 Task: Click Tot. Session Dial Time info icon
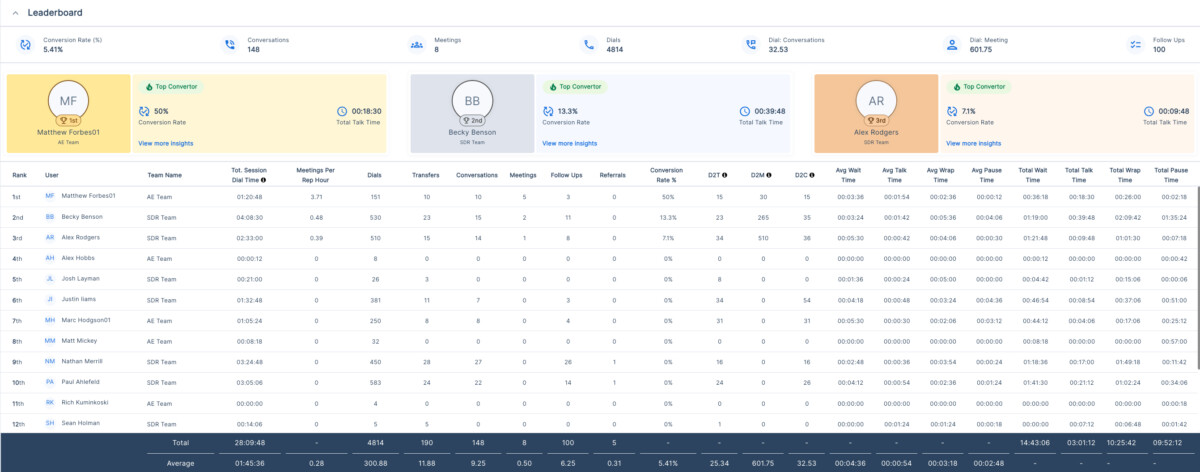[x=263, y=180]
